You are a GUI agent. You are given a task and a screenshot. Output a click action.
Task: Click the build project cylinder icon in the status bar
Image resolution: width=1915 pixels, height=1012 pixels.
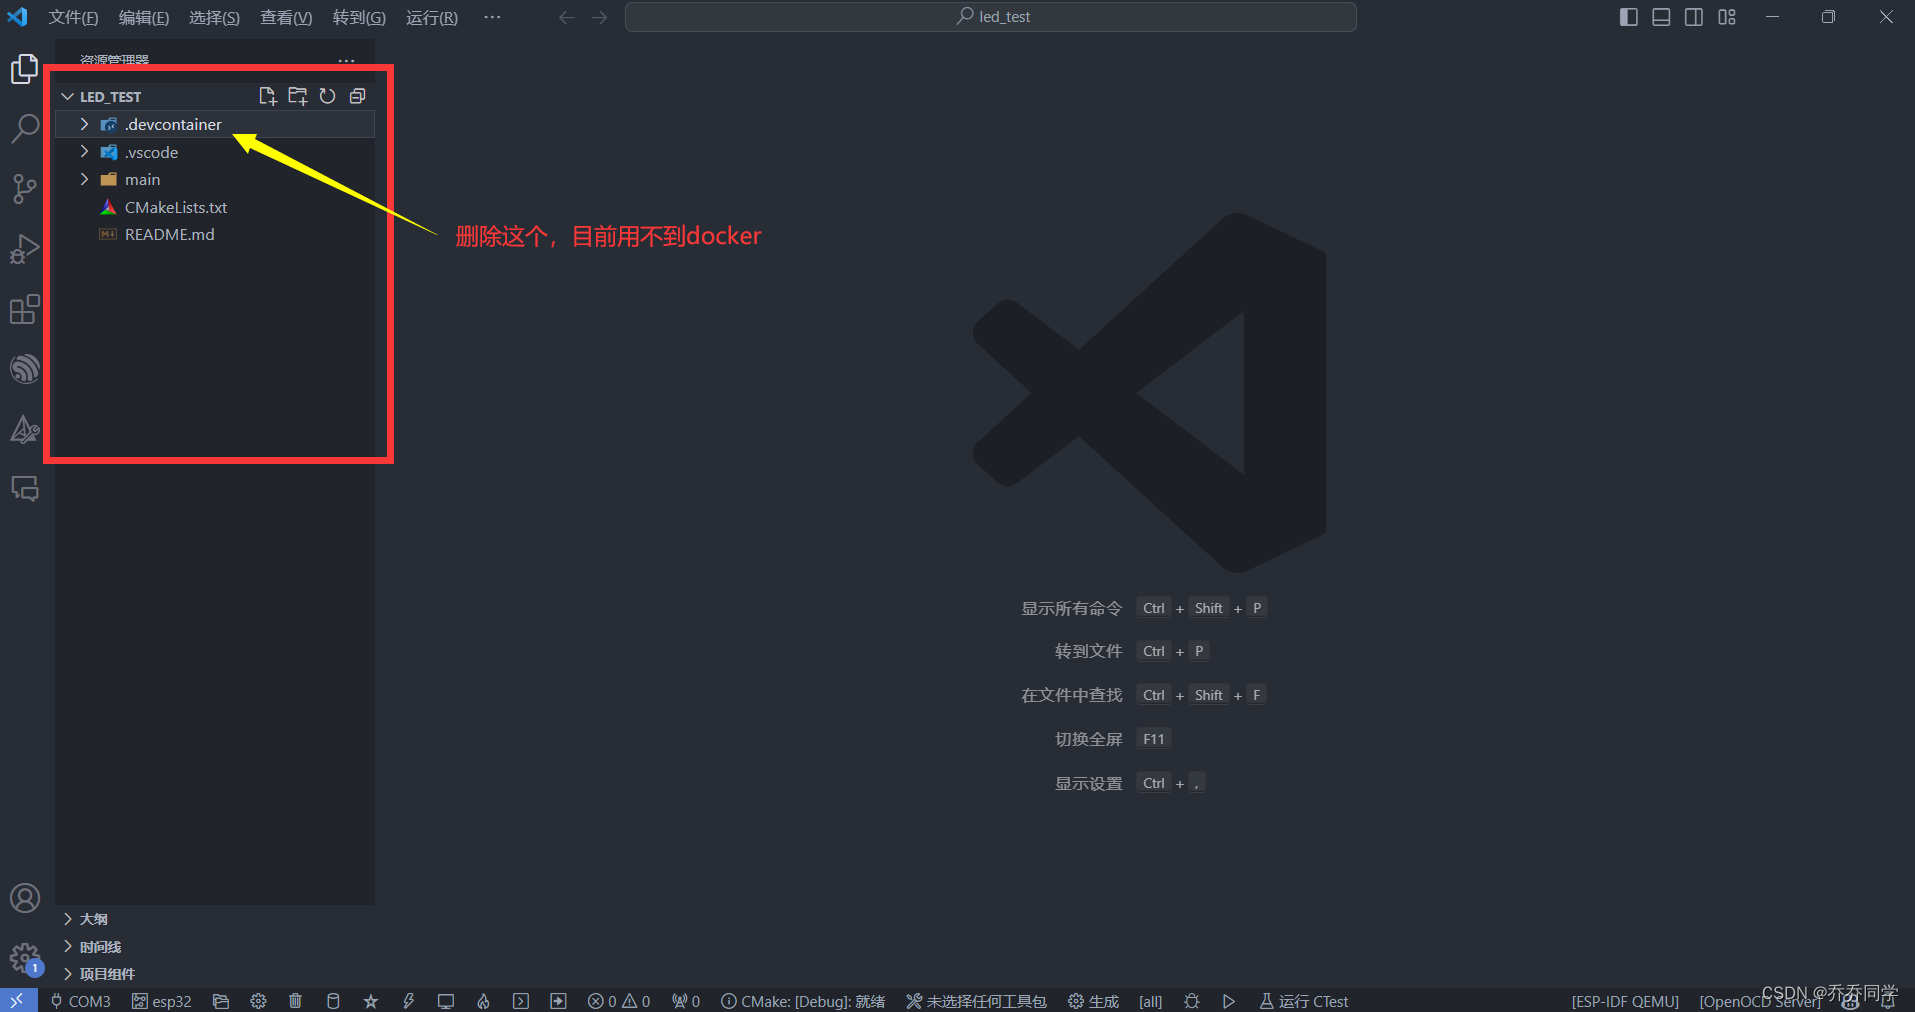point(333,1001)
